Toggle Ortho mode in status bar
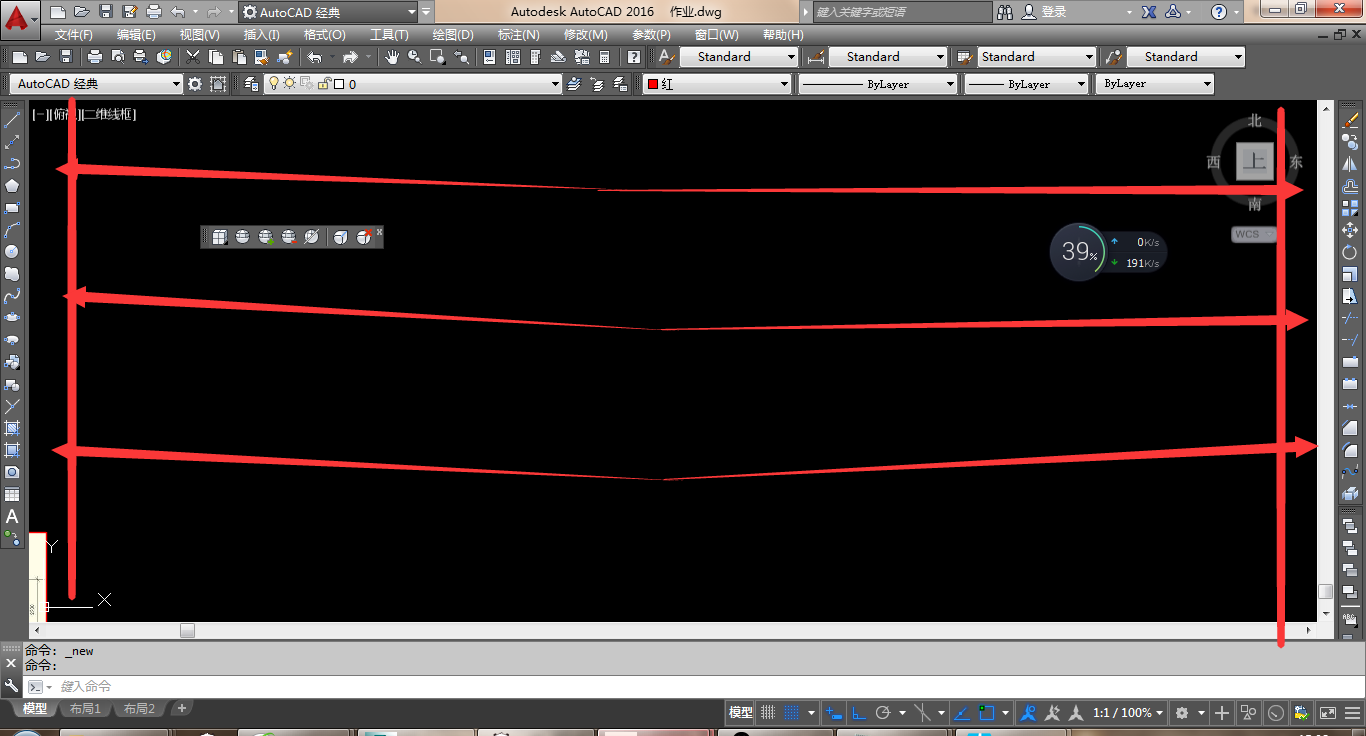Viewport: 1366px width, 736px height. 858,713
